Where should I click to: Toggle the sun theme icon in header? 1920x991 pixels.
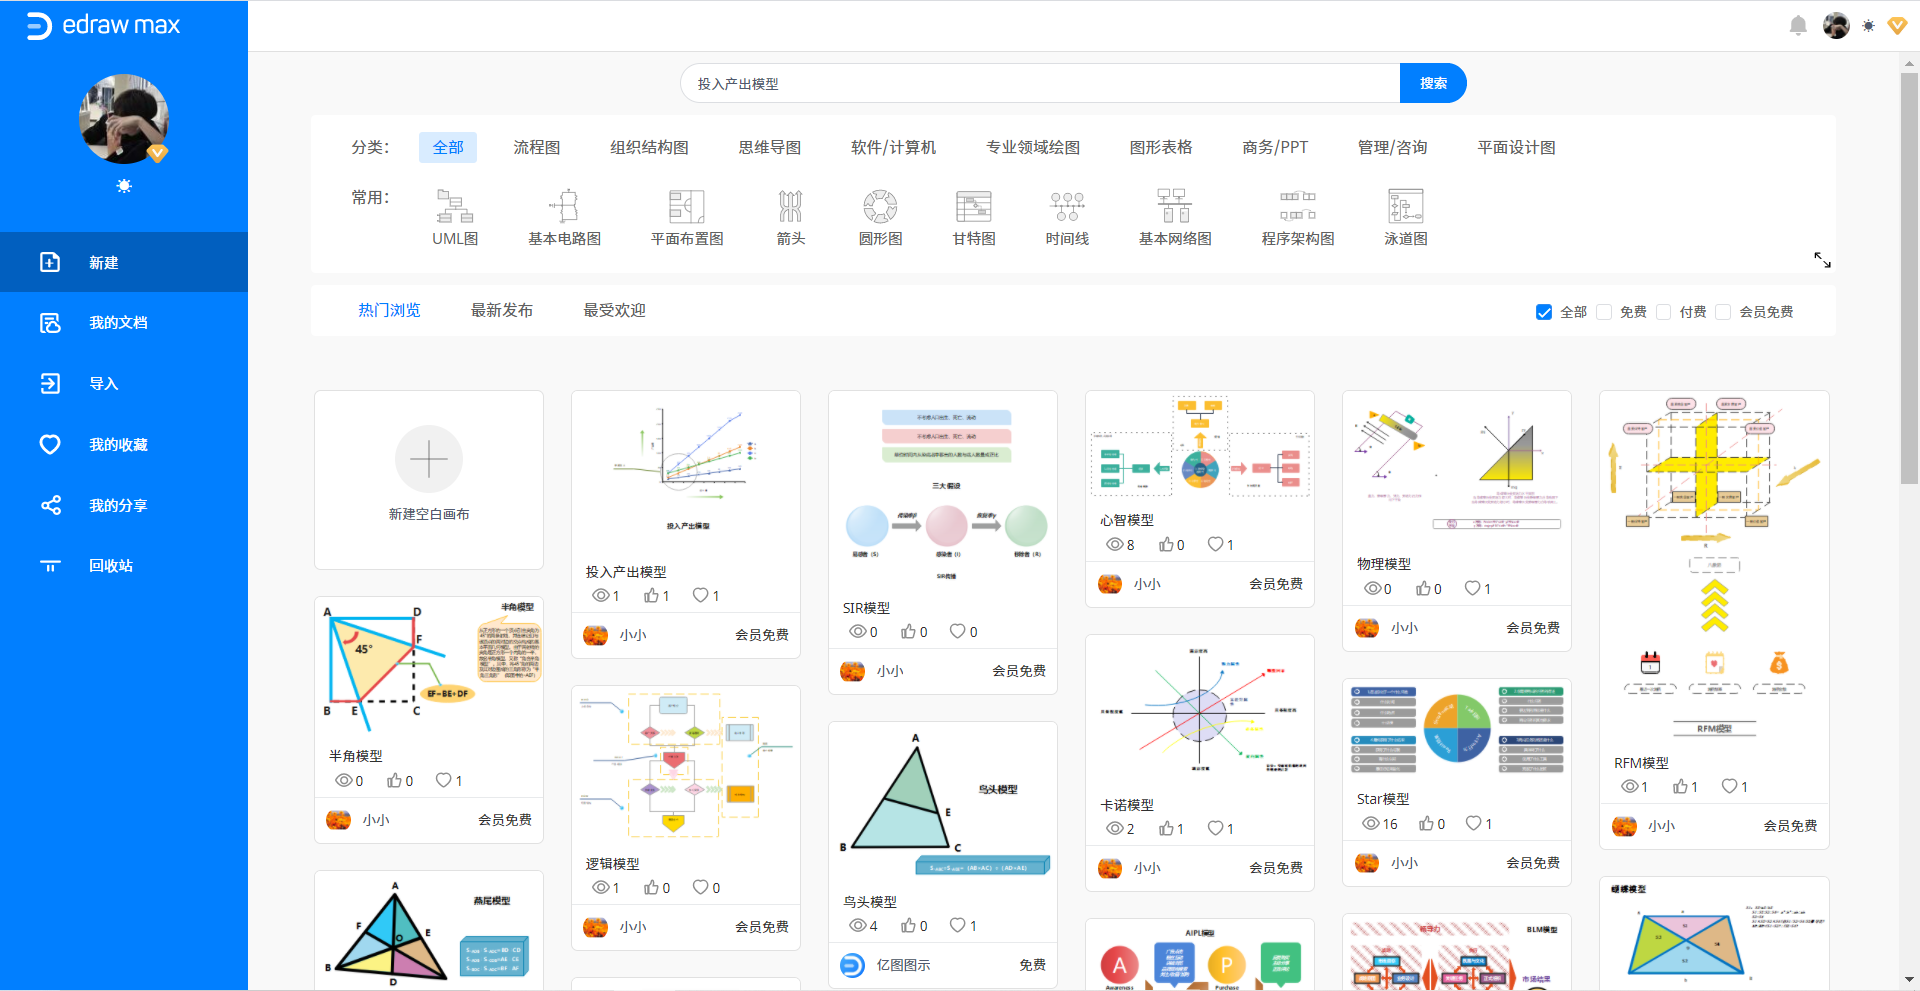1868,26
